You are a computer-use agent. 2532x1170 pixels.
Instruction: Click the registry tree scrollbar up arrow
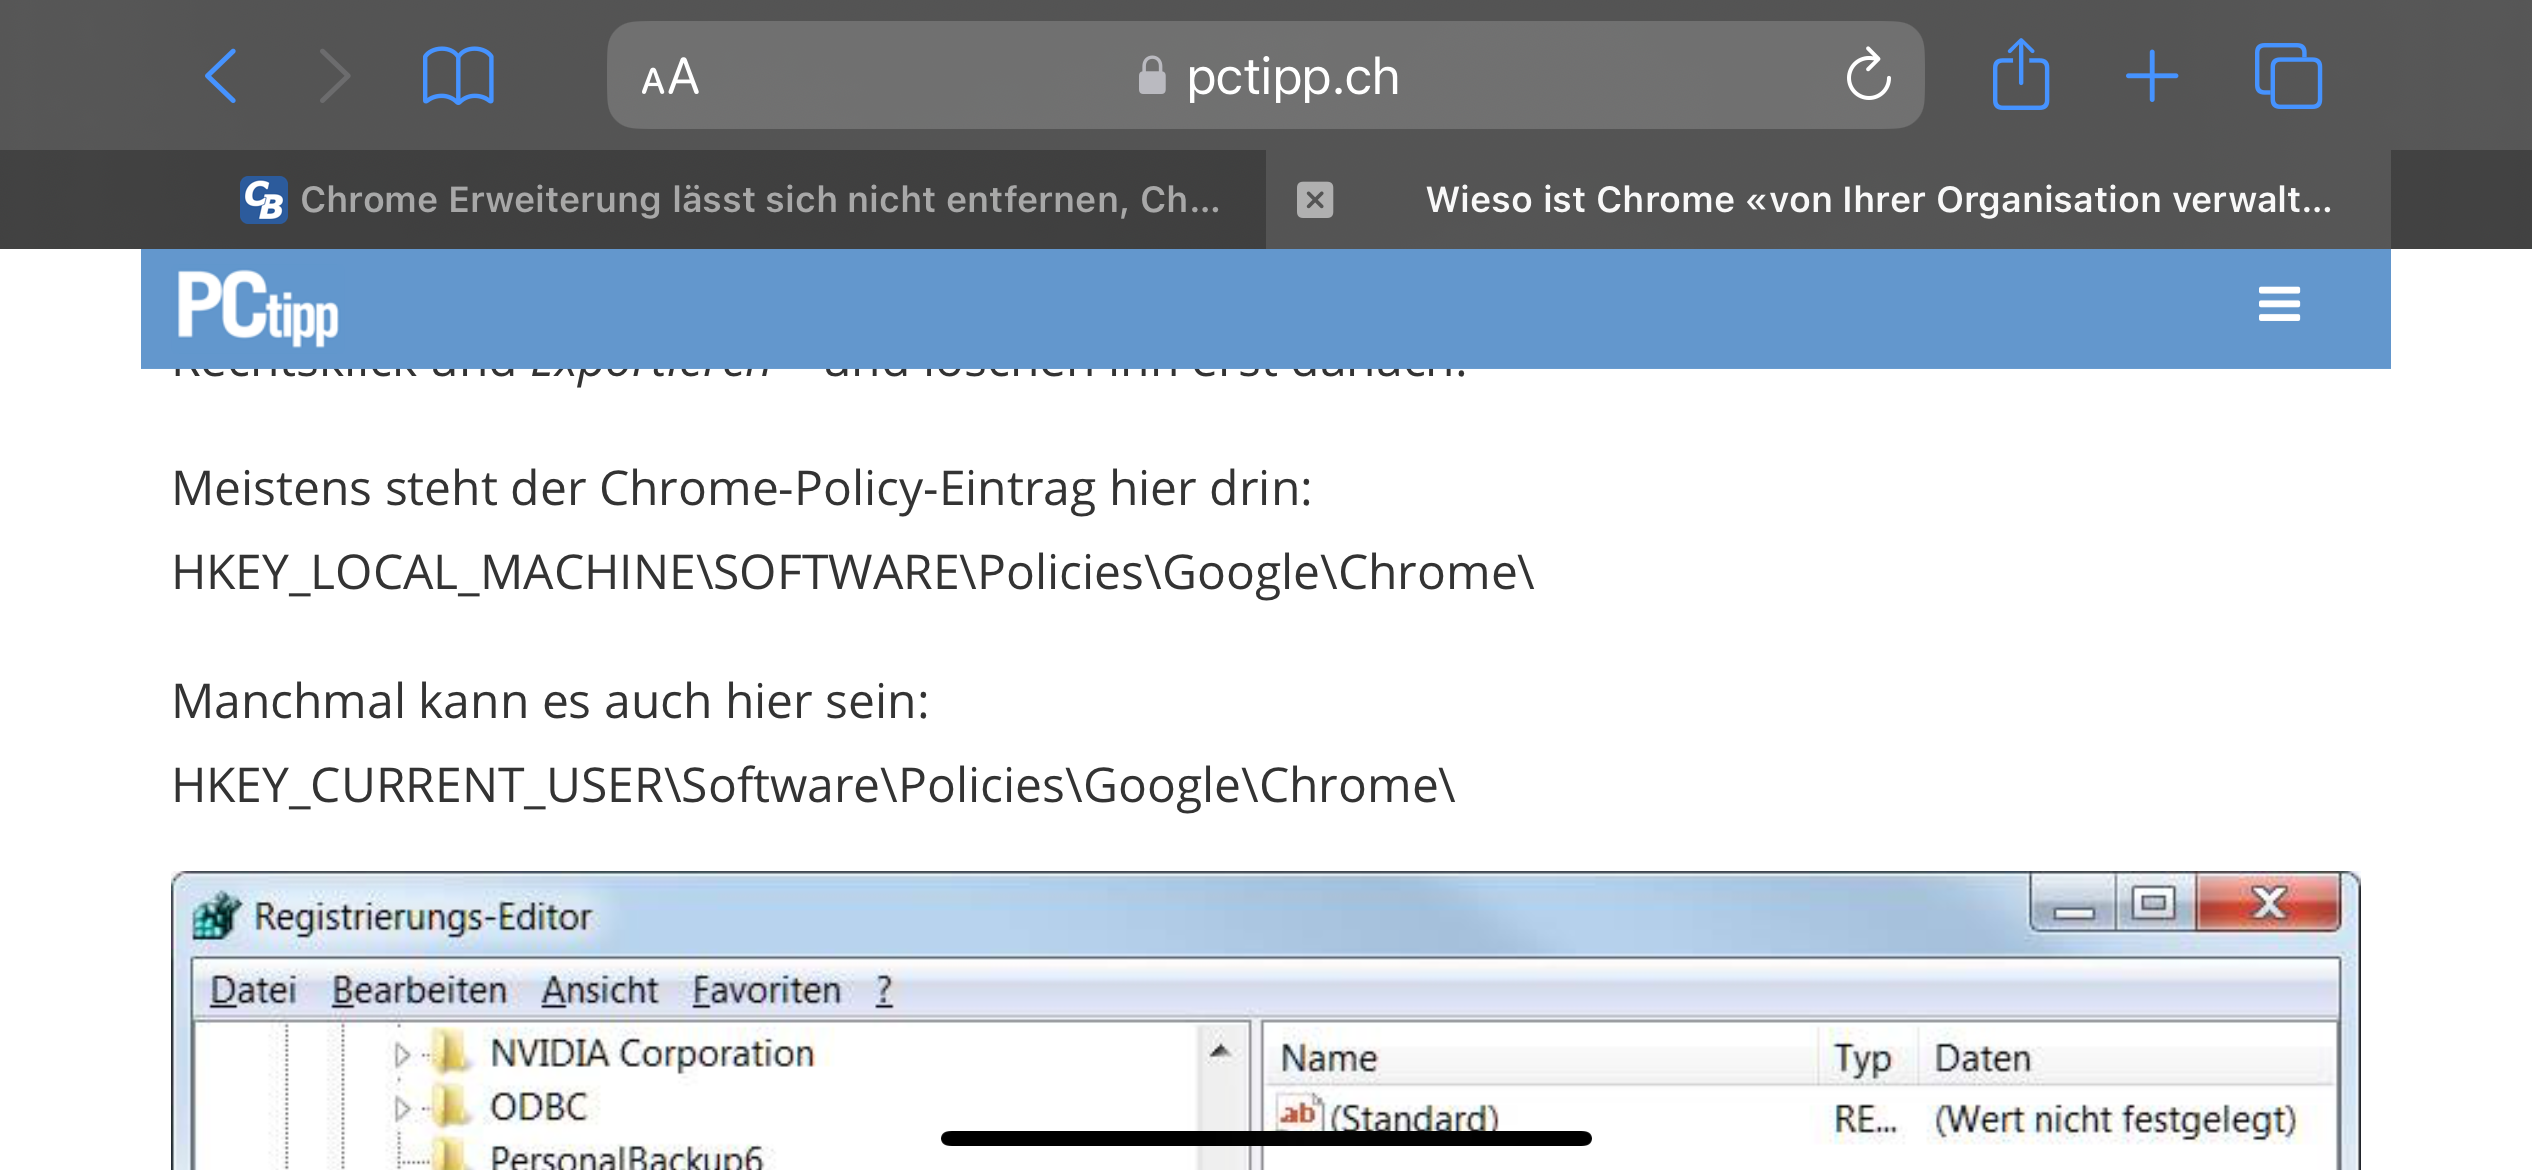[x=1220, y=1051]
